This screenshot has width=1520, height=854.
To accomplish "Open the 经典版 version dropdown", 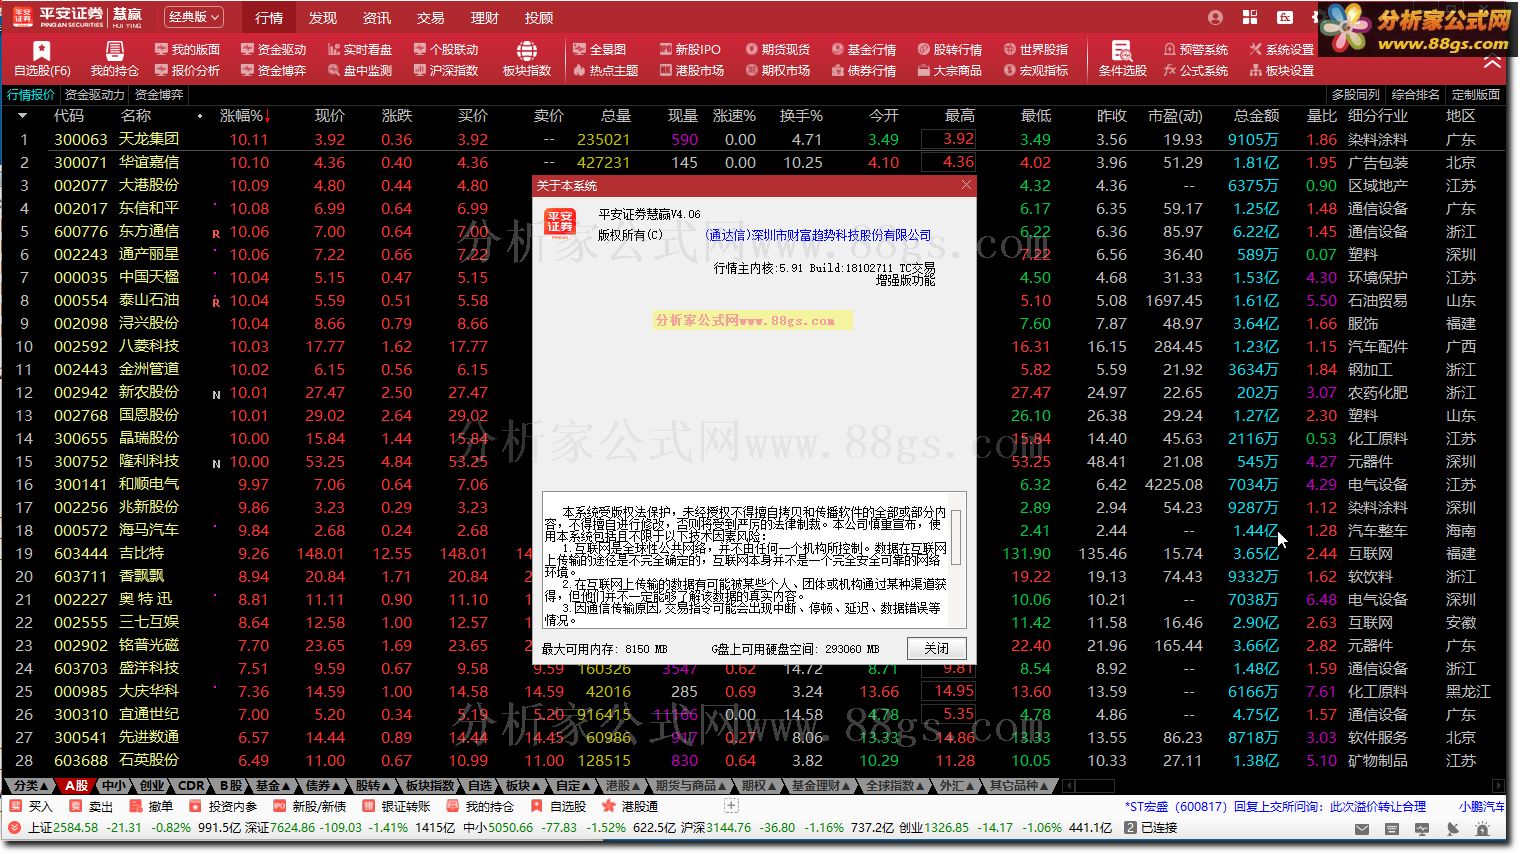I will click(194, 17).
